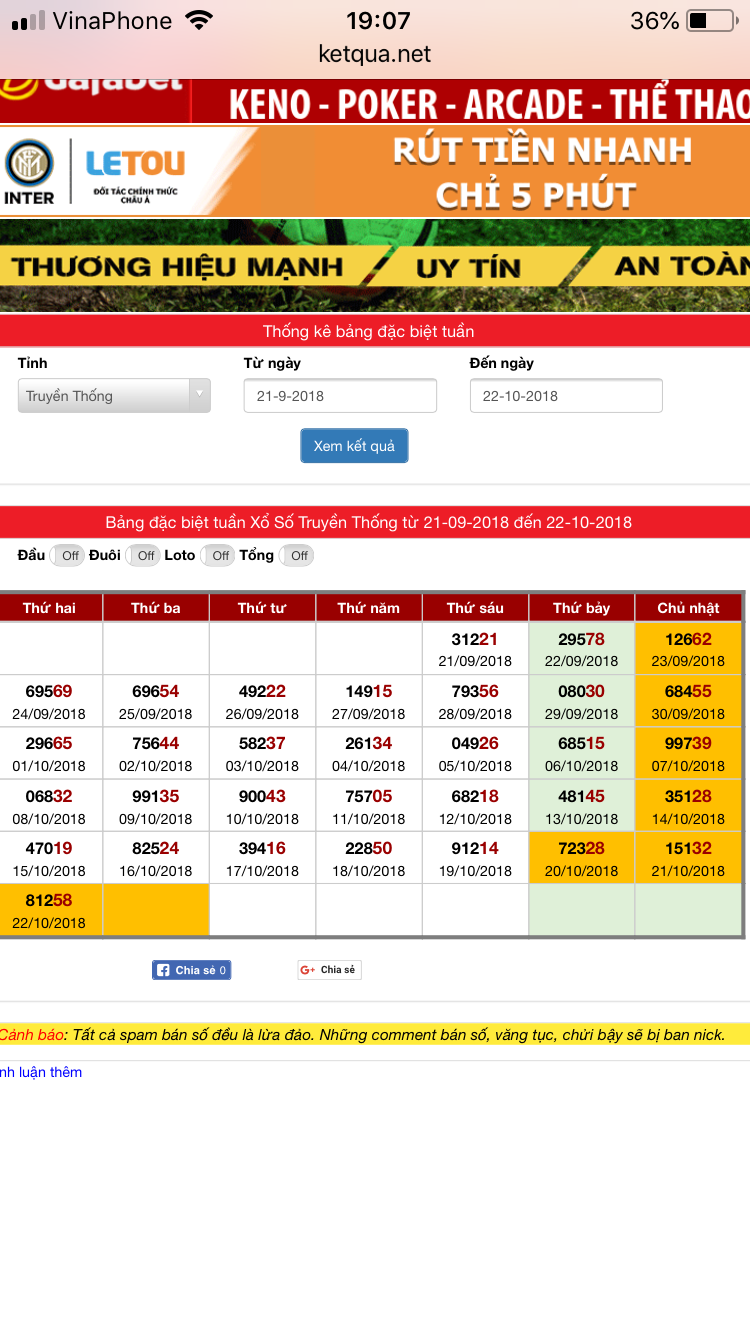The width and height of the screenshot is (750, 1334).
Task: Tap the Thương hiệu mạnh football banner
Action: tap(375, 266)
